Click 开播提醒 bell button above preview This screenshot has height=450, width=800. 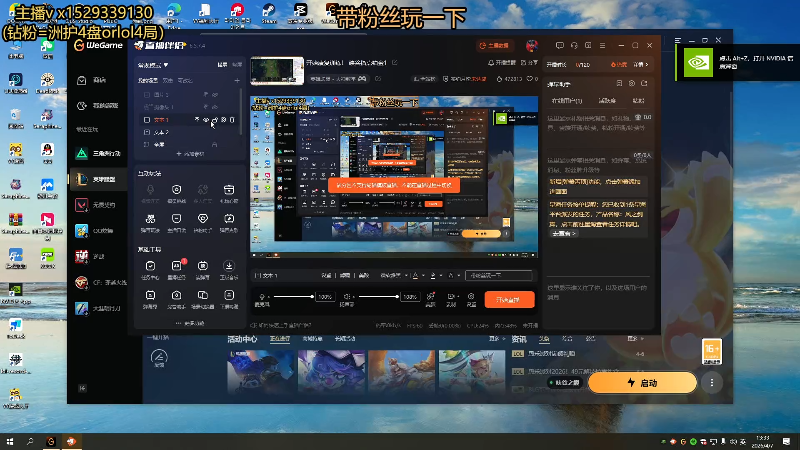pos(502,63)
